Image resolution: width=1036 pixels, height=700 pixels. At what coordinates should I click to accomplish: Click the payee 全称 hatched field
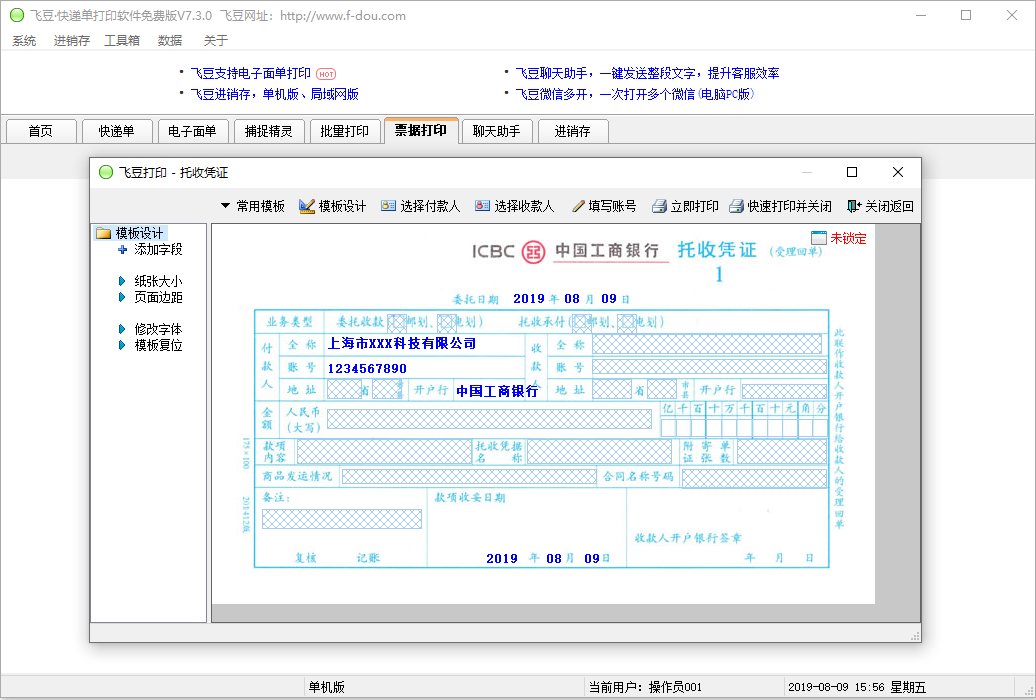[x=707, y=344]
